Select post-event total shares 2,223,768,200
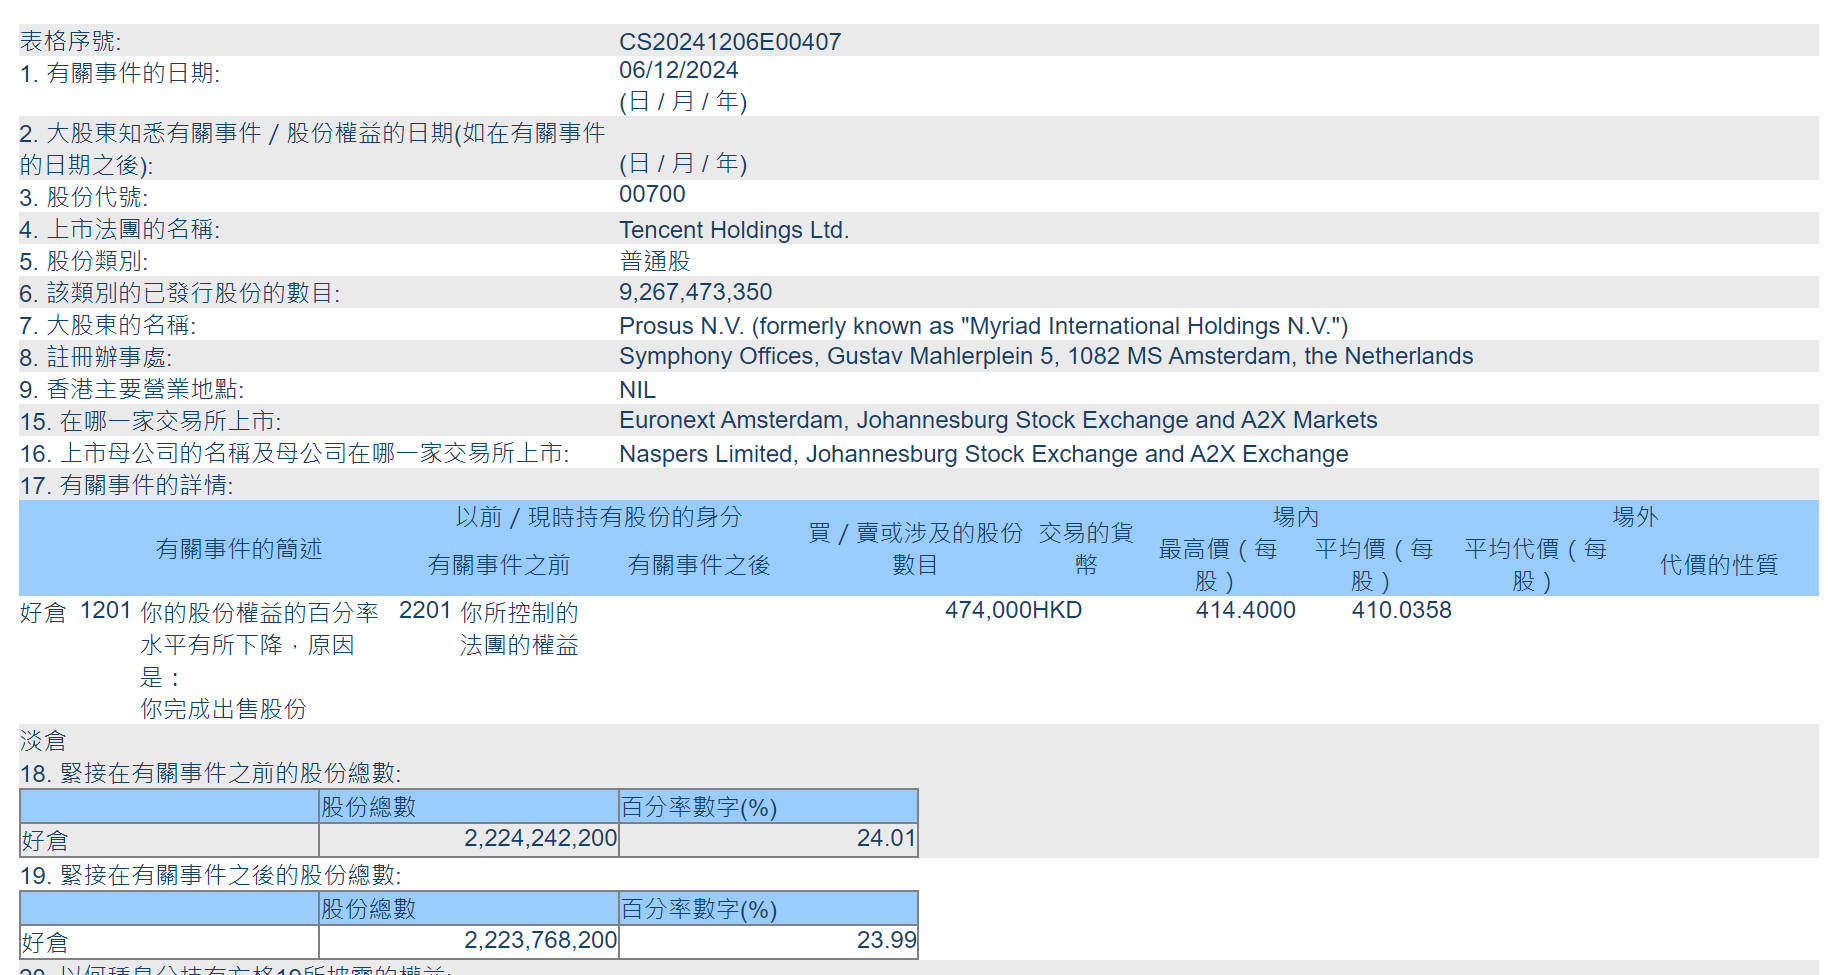This screenshot has width=1828, height=975. [x=541, y=940]
